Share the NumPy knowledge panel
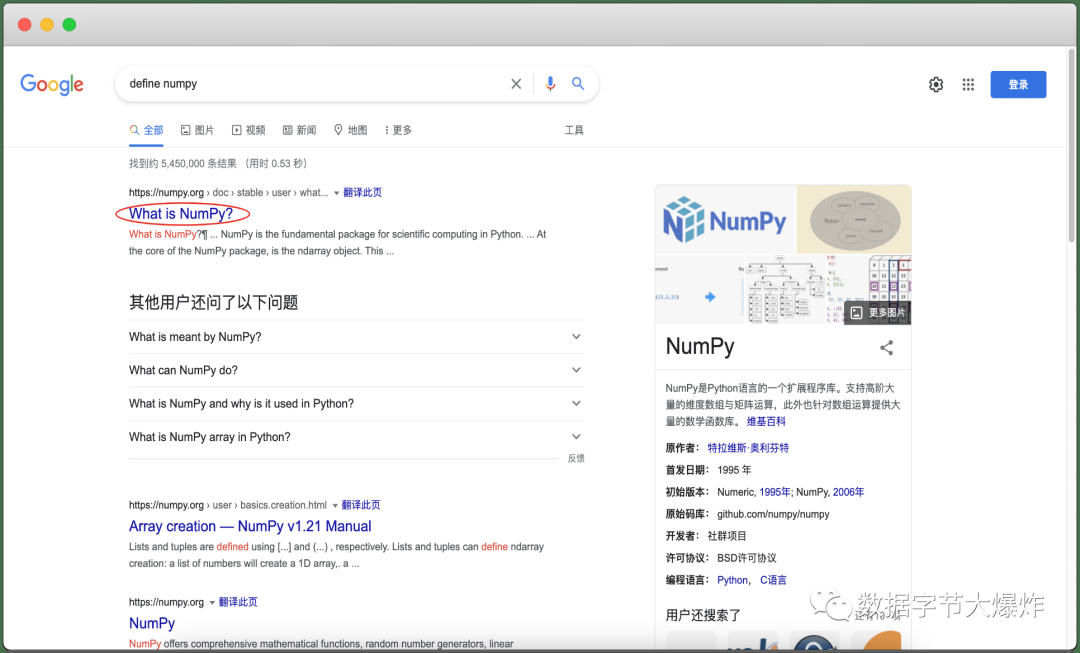 click(886, 348)
